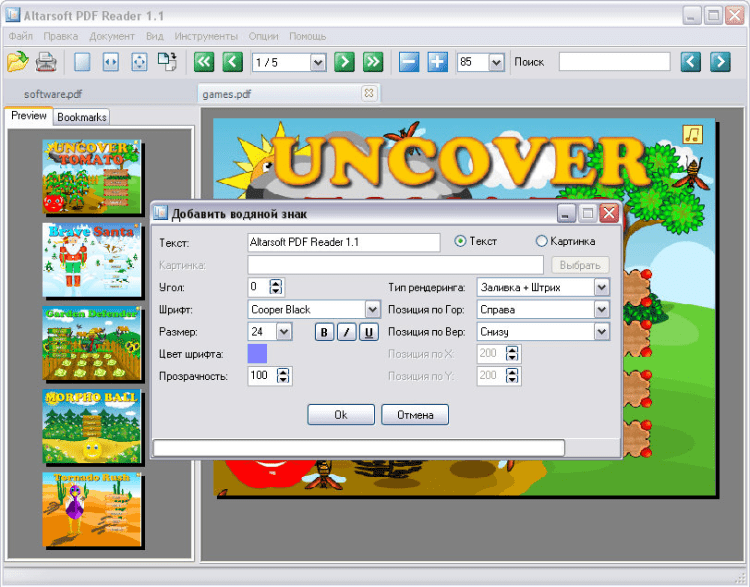Click the Поиск search input field
The height and width of the screenshot is (587, 750).
615,62
